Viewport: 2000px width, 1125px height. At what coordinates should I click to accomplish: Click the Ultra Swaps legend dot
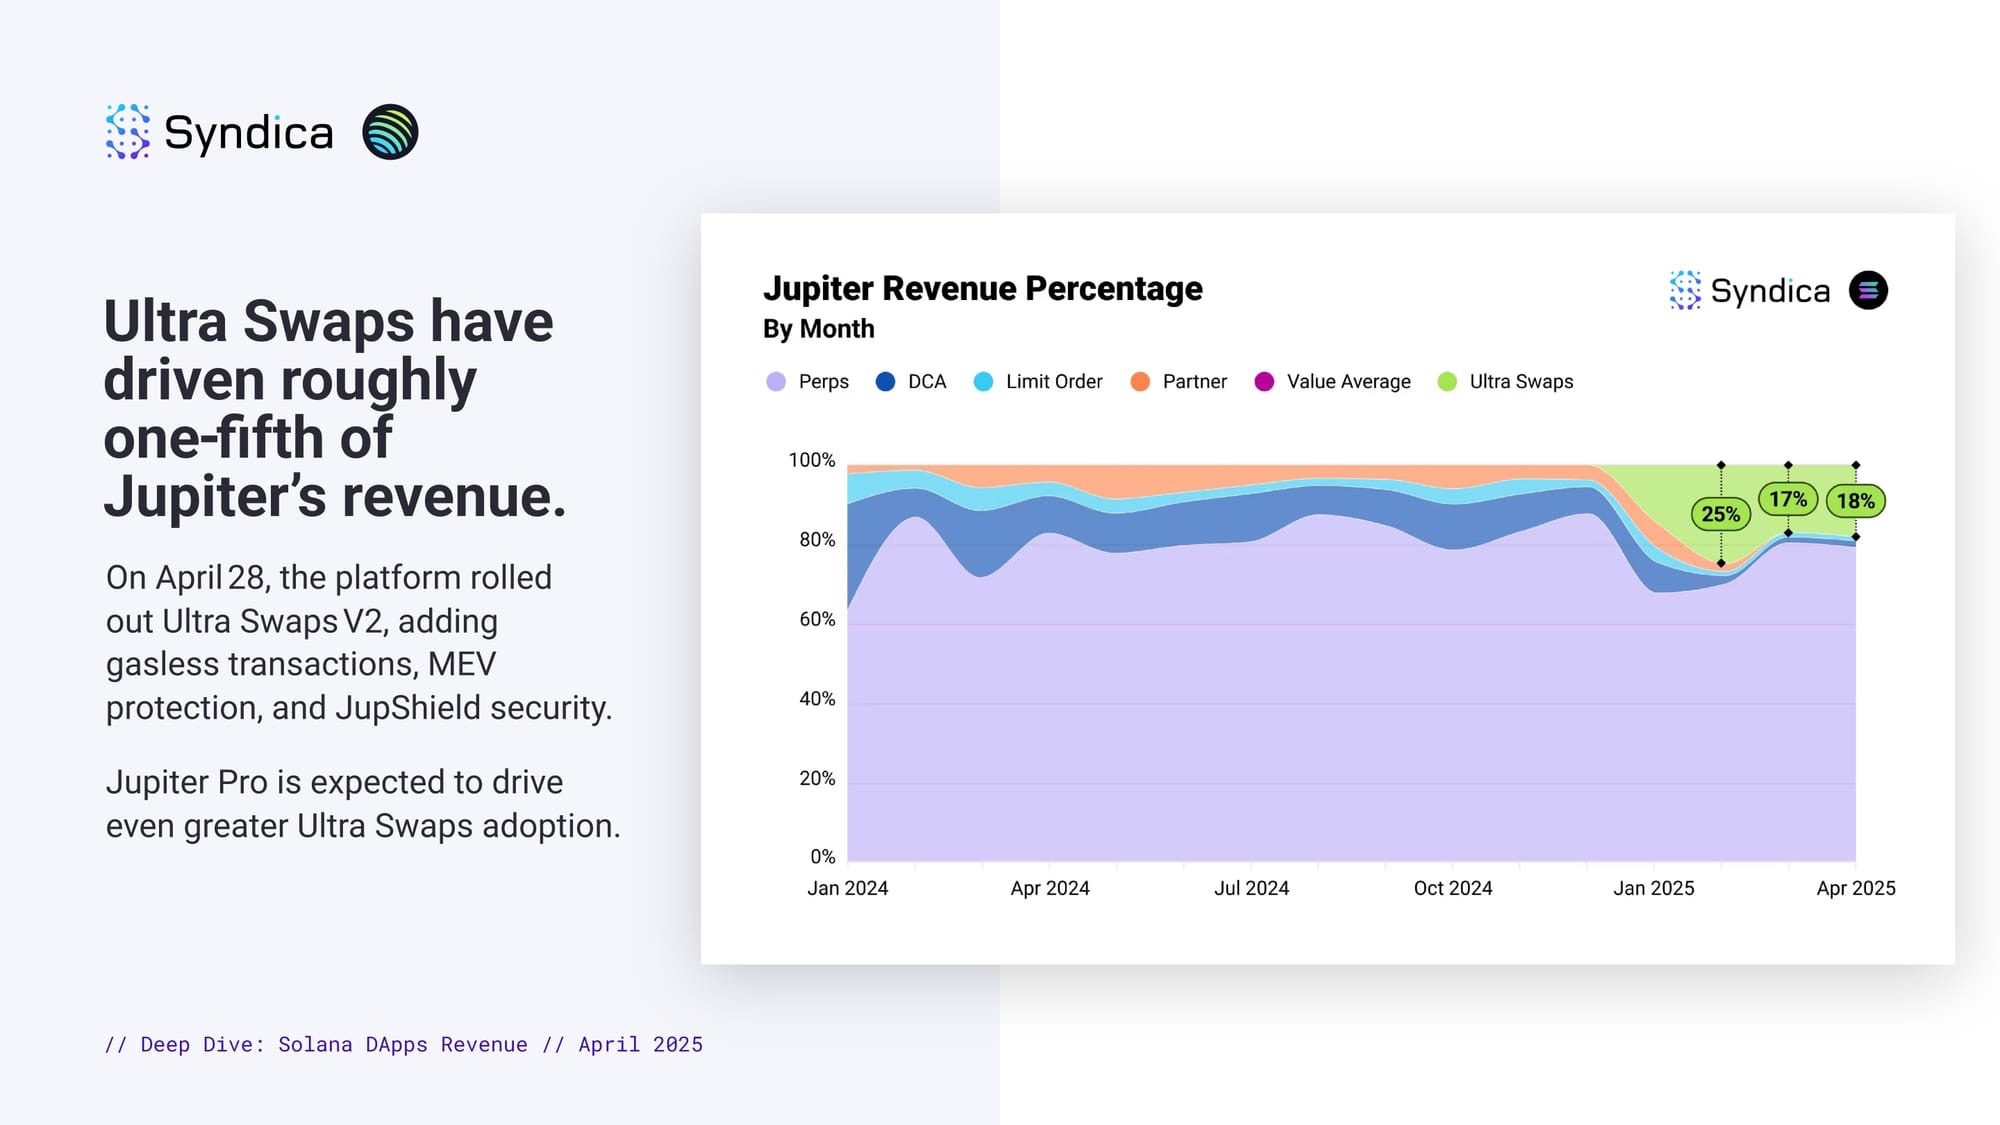pos(1447,382)
